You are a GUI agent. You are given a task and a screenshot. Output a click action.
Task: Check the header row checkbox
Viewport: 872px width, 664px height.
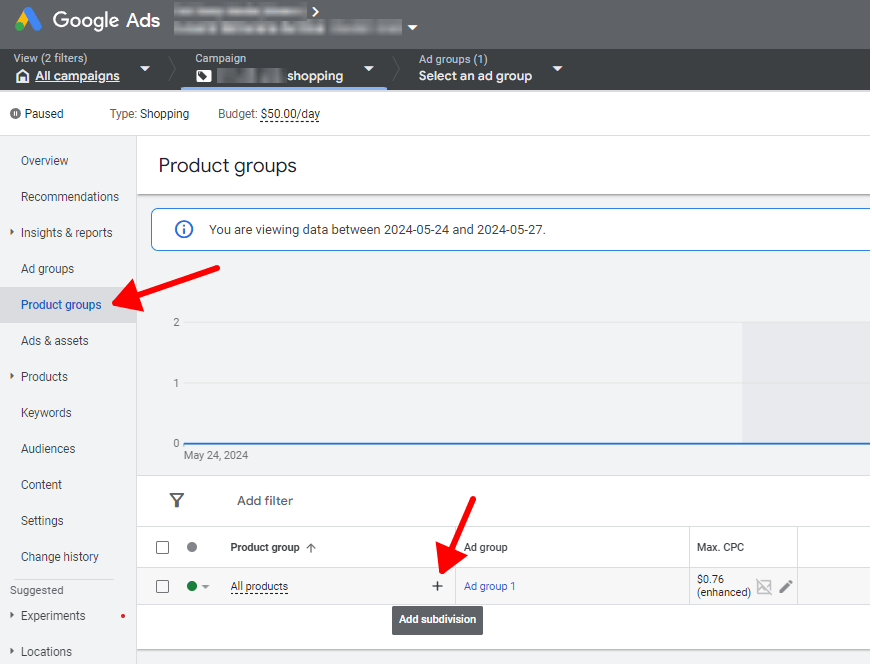tap(162, 547)
